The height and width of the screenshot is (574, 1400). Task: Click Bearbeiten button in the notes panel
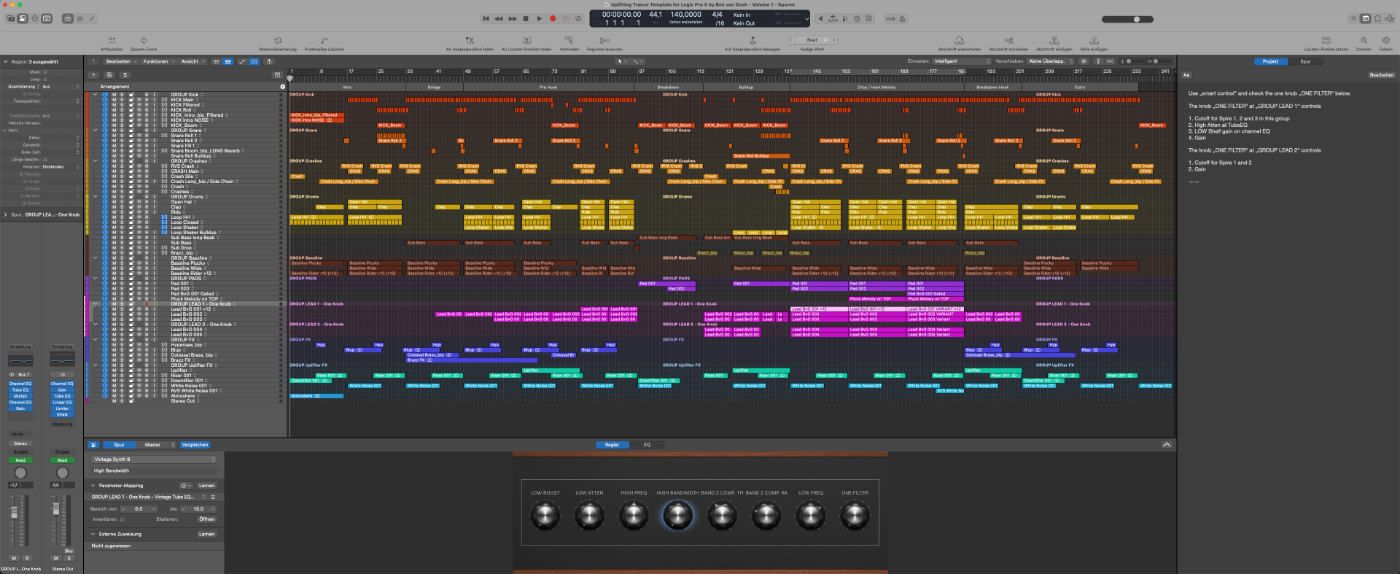(x=1382, y=75)
